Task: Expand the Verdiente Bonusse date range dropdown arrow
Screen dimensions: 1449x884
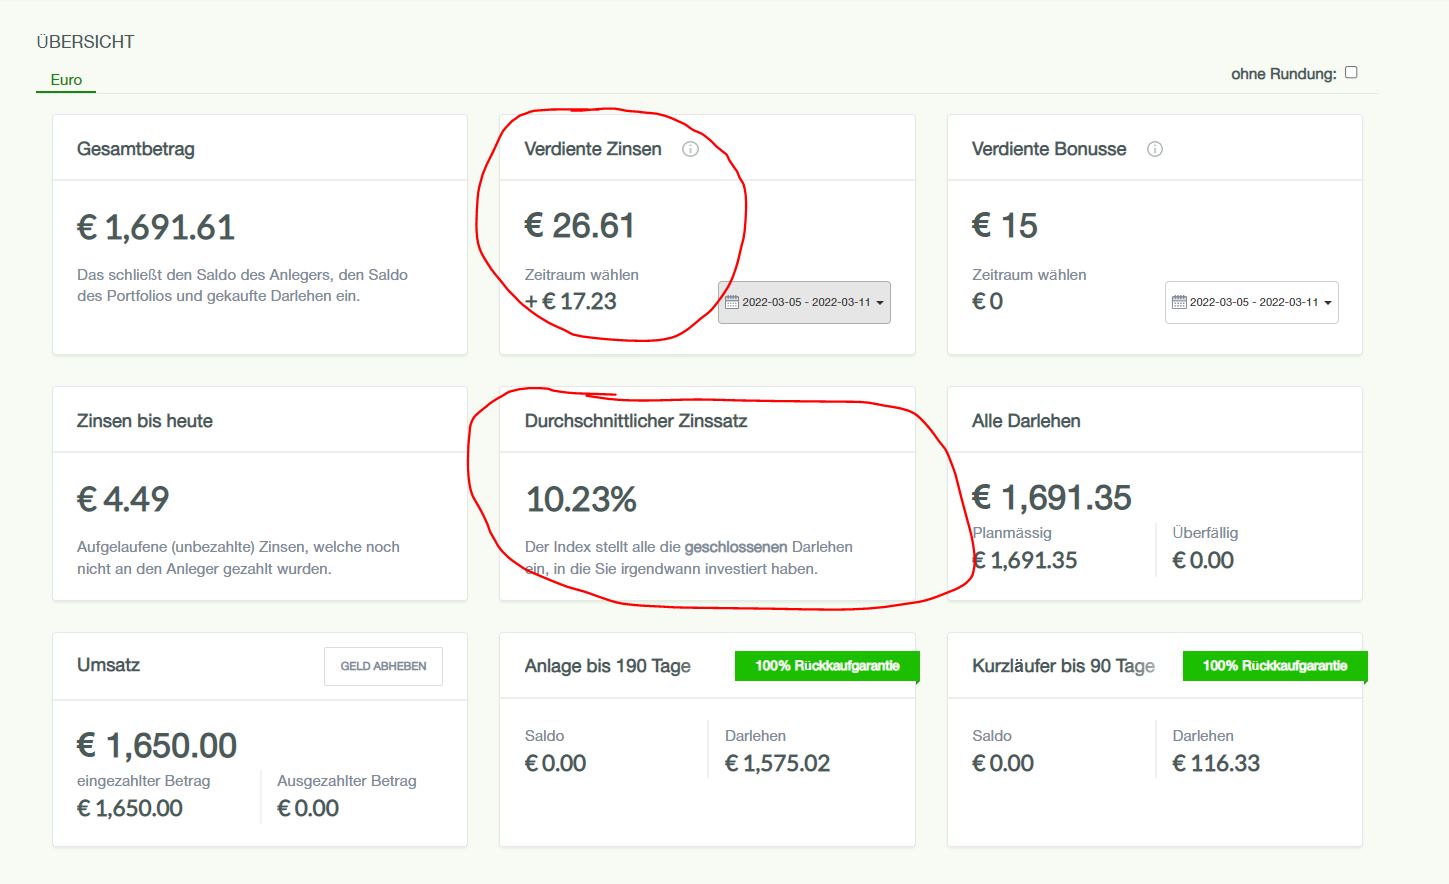Action: (x=1328, y=303)
